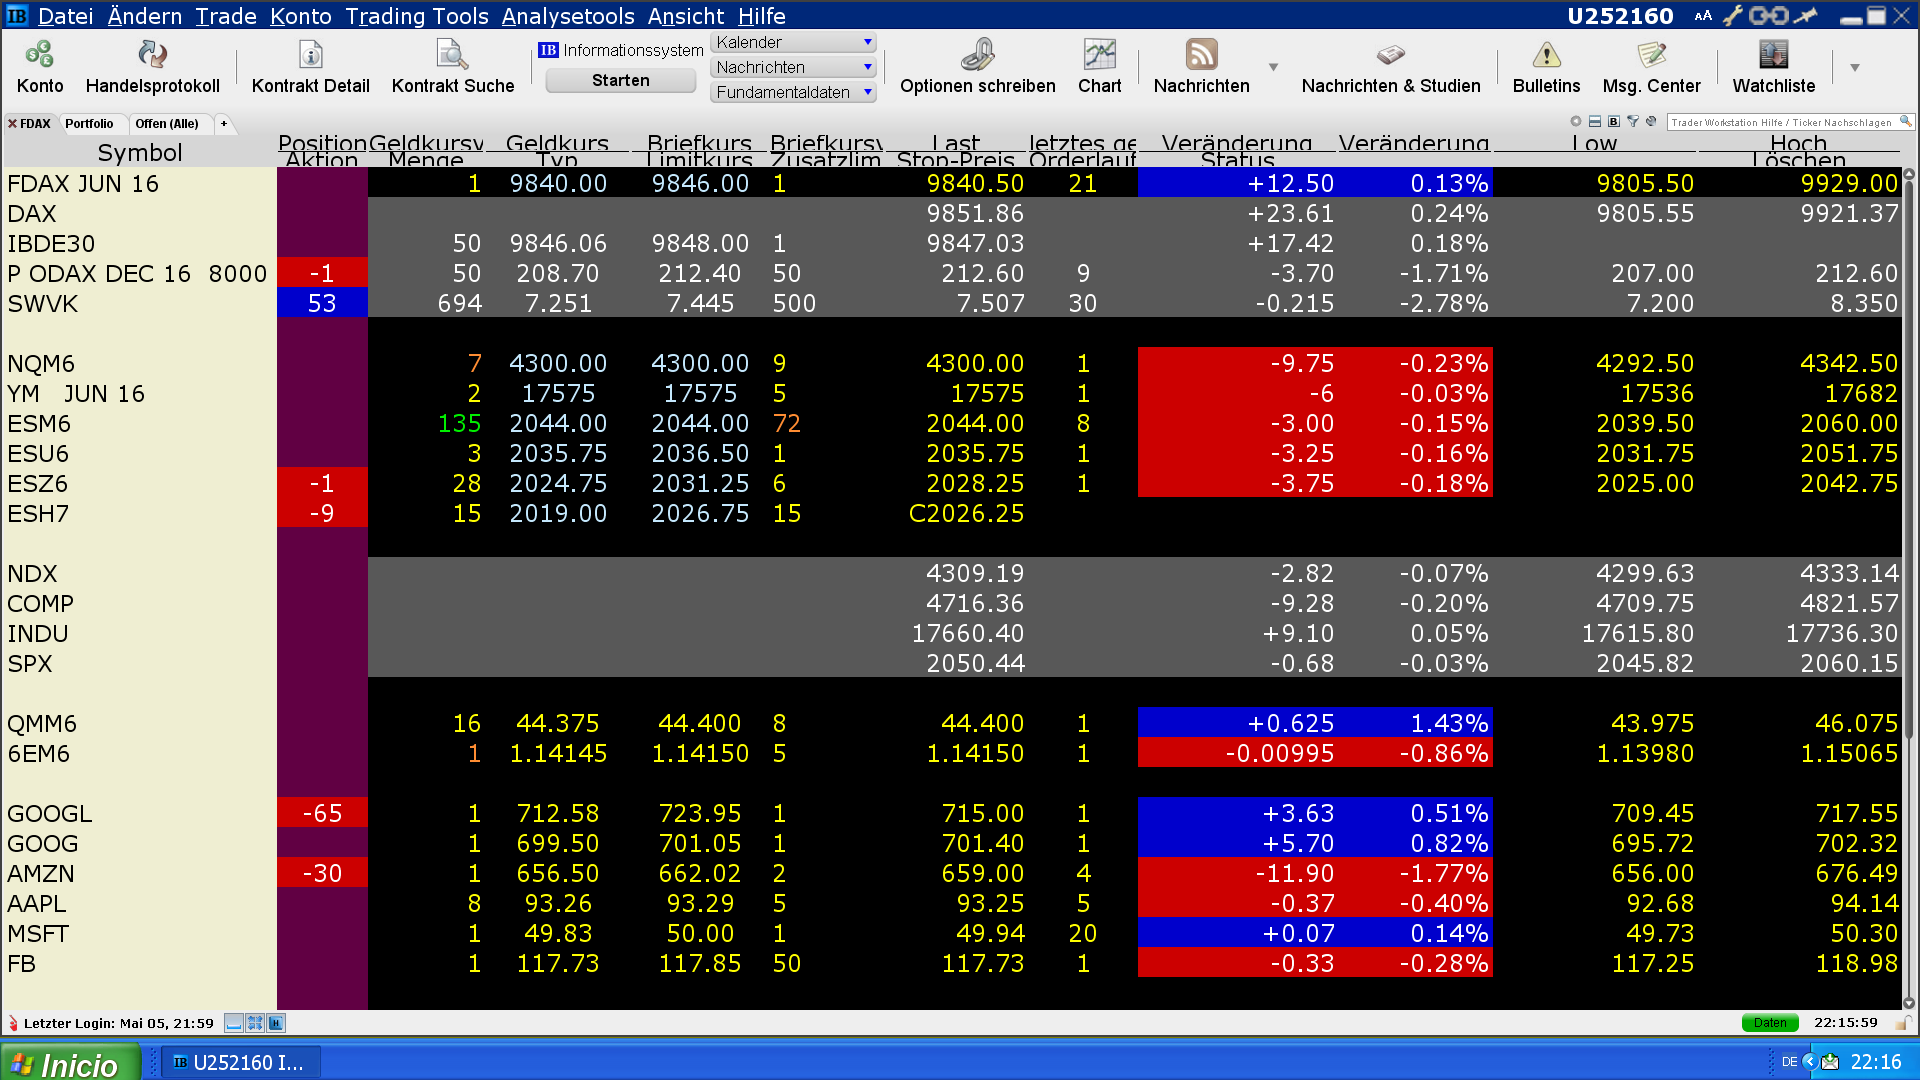The height and width of the screenshot is (1080, 1920).
Task: Click the wrench configuration icon in title bar
Action: [x=1731, y=16]
